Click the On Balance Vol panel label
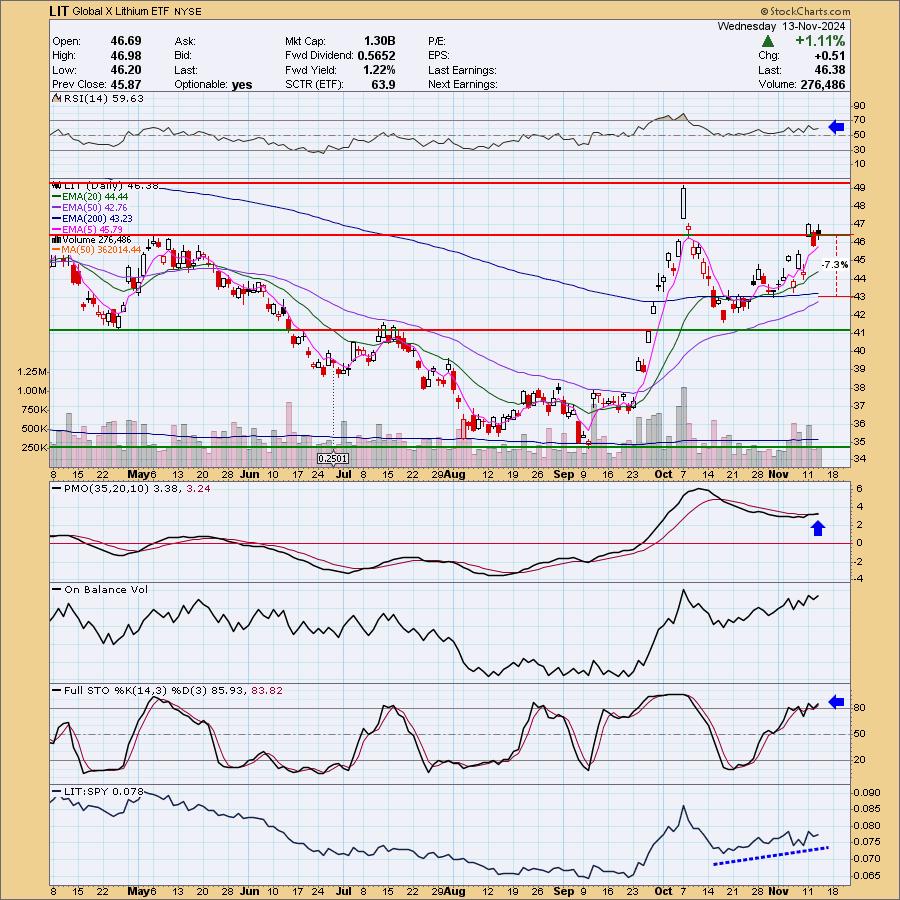This screenshot has width=900, height=900. 106,589
